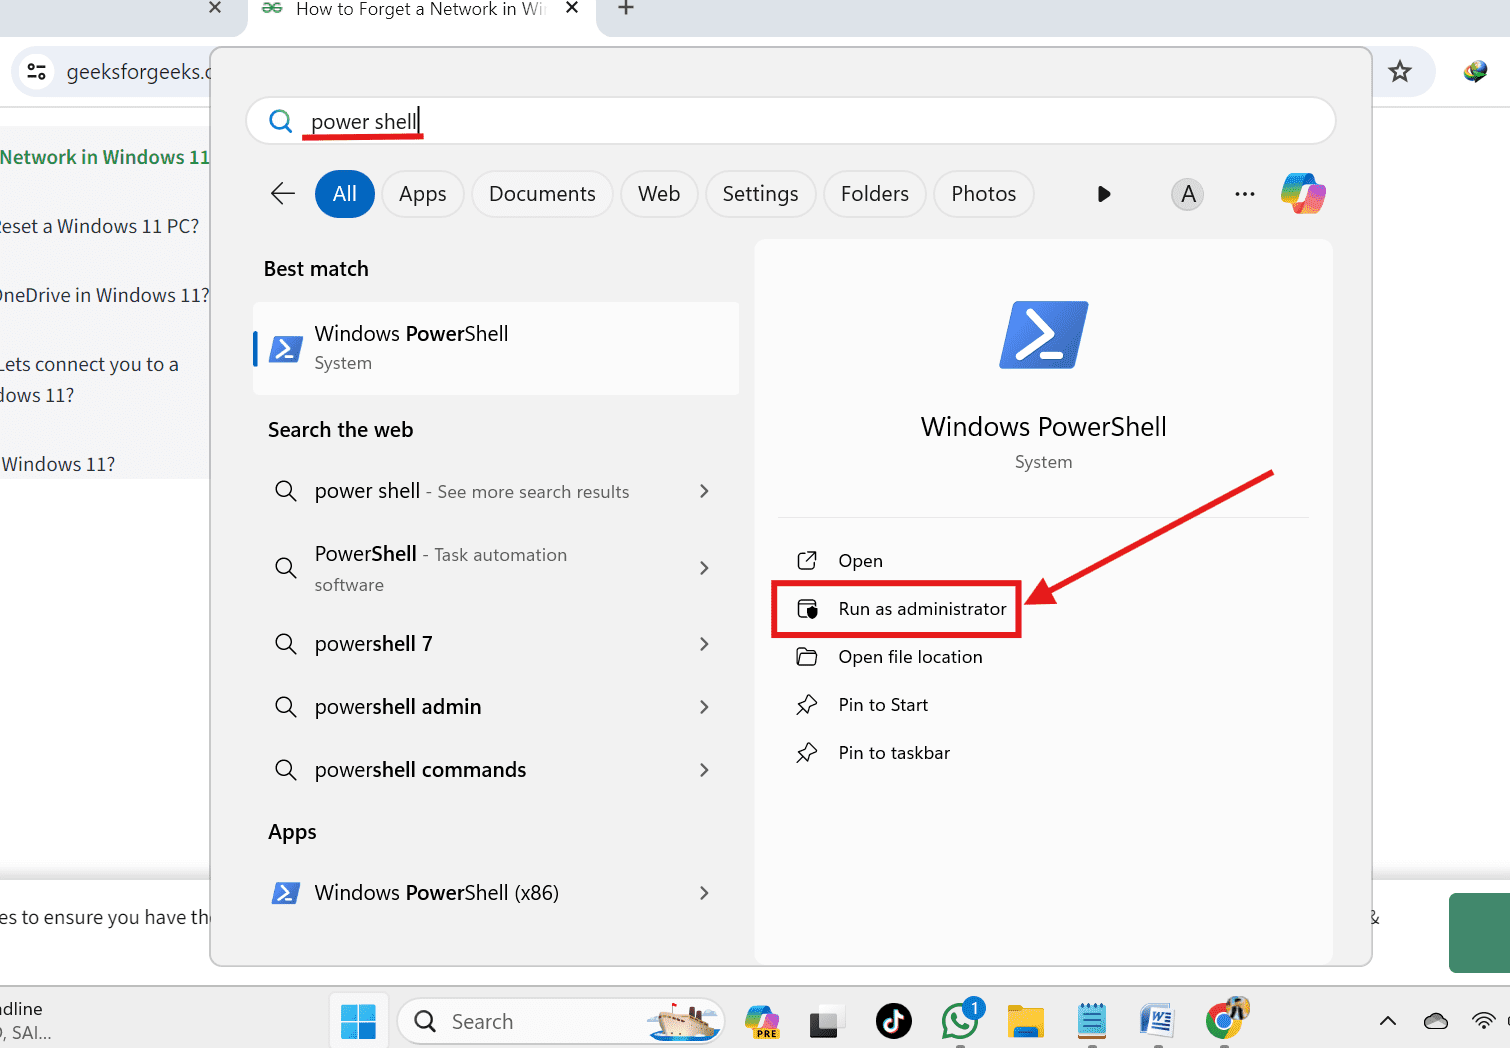
Task: Open TikTok from the taskbar
Action: tap(893, 1021)
